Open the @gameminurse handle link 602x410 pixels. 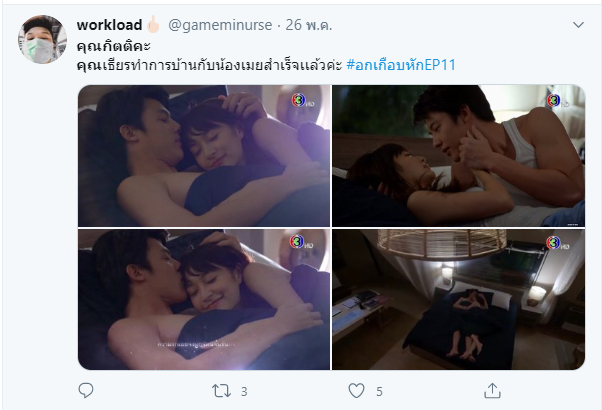pos(220,25)
